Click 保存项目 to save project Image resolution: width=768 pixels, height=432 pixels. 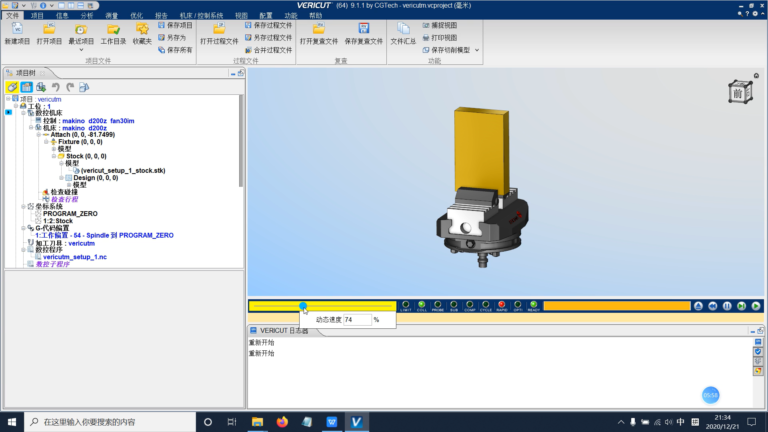coord(175,25)
